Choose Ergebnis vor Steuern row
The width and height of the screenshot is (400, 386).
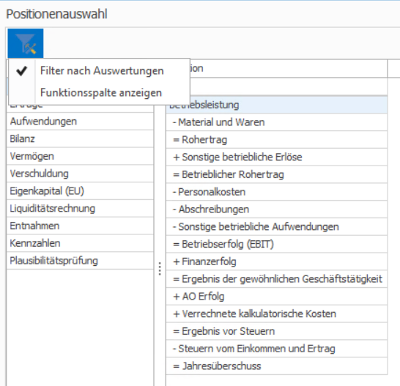277,331
